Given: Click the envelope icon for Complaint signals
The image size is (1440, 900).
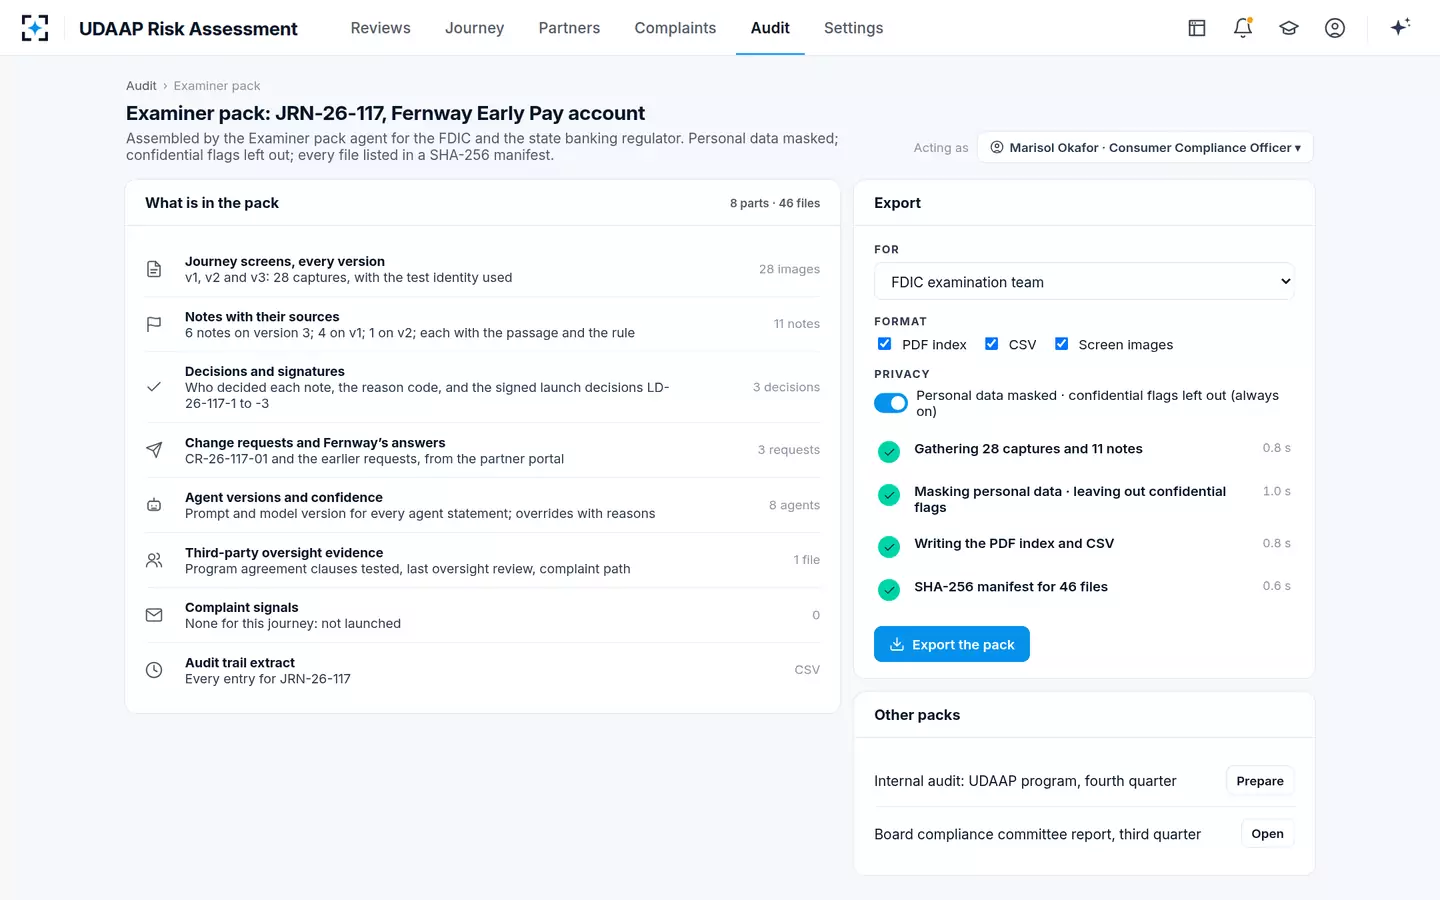Looking at the screenshot, I should coord(154,615).
